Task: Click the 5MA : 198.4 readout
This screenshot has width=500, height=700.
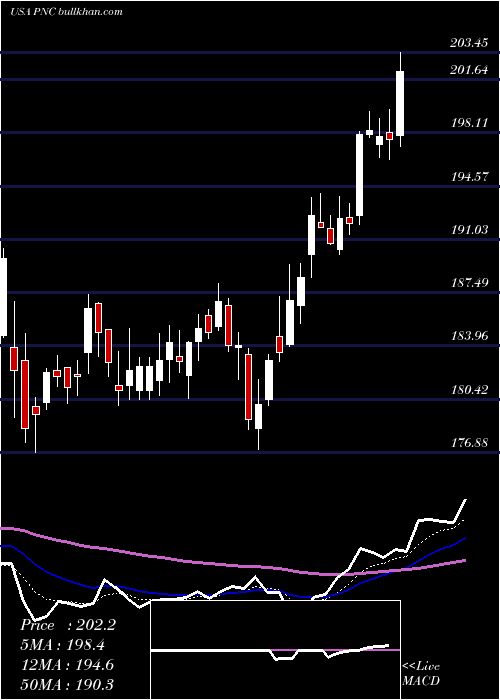Action: tap(65, 645)
